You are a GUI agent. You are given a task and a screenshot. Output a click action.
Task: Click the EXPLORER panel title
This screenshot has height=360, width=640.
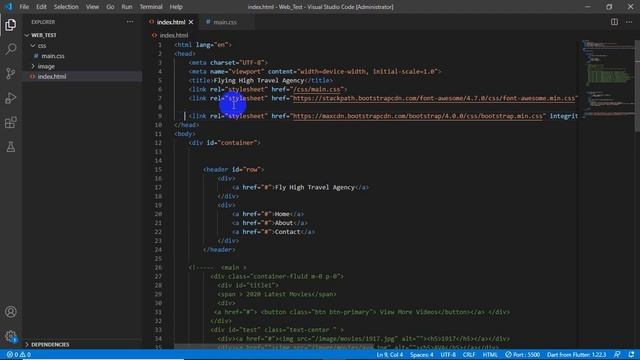point(43,22)
